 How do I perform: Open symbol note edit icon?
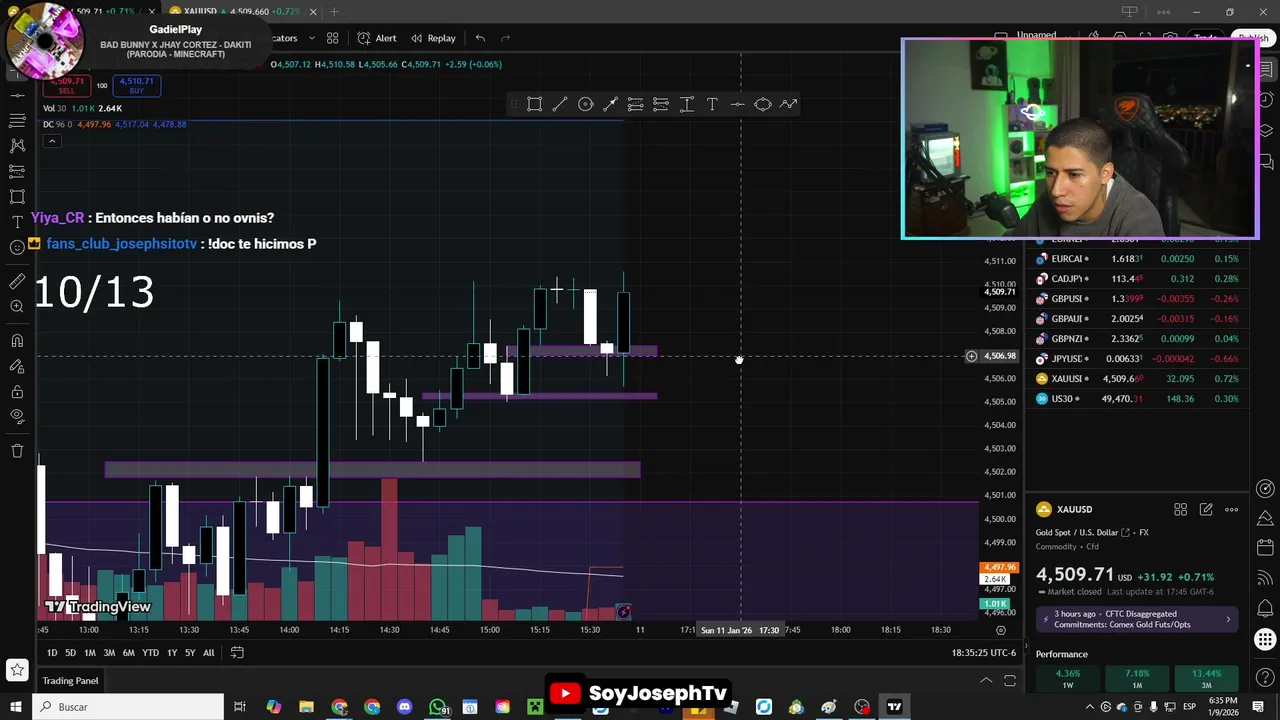tap(1206, 510)
